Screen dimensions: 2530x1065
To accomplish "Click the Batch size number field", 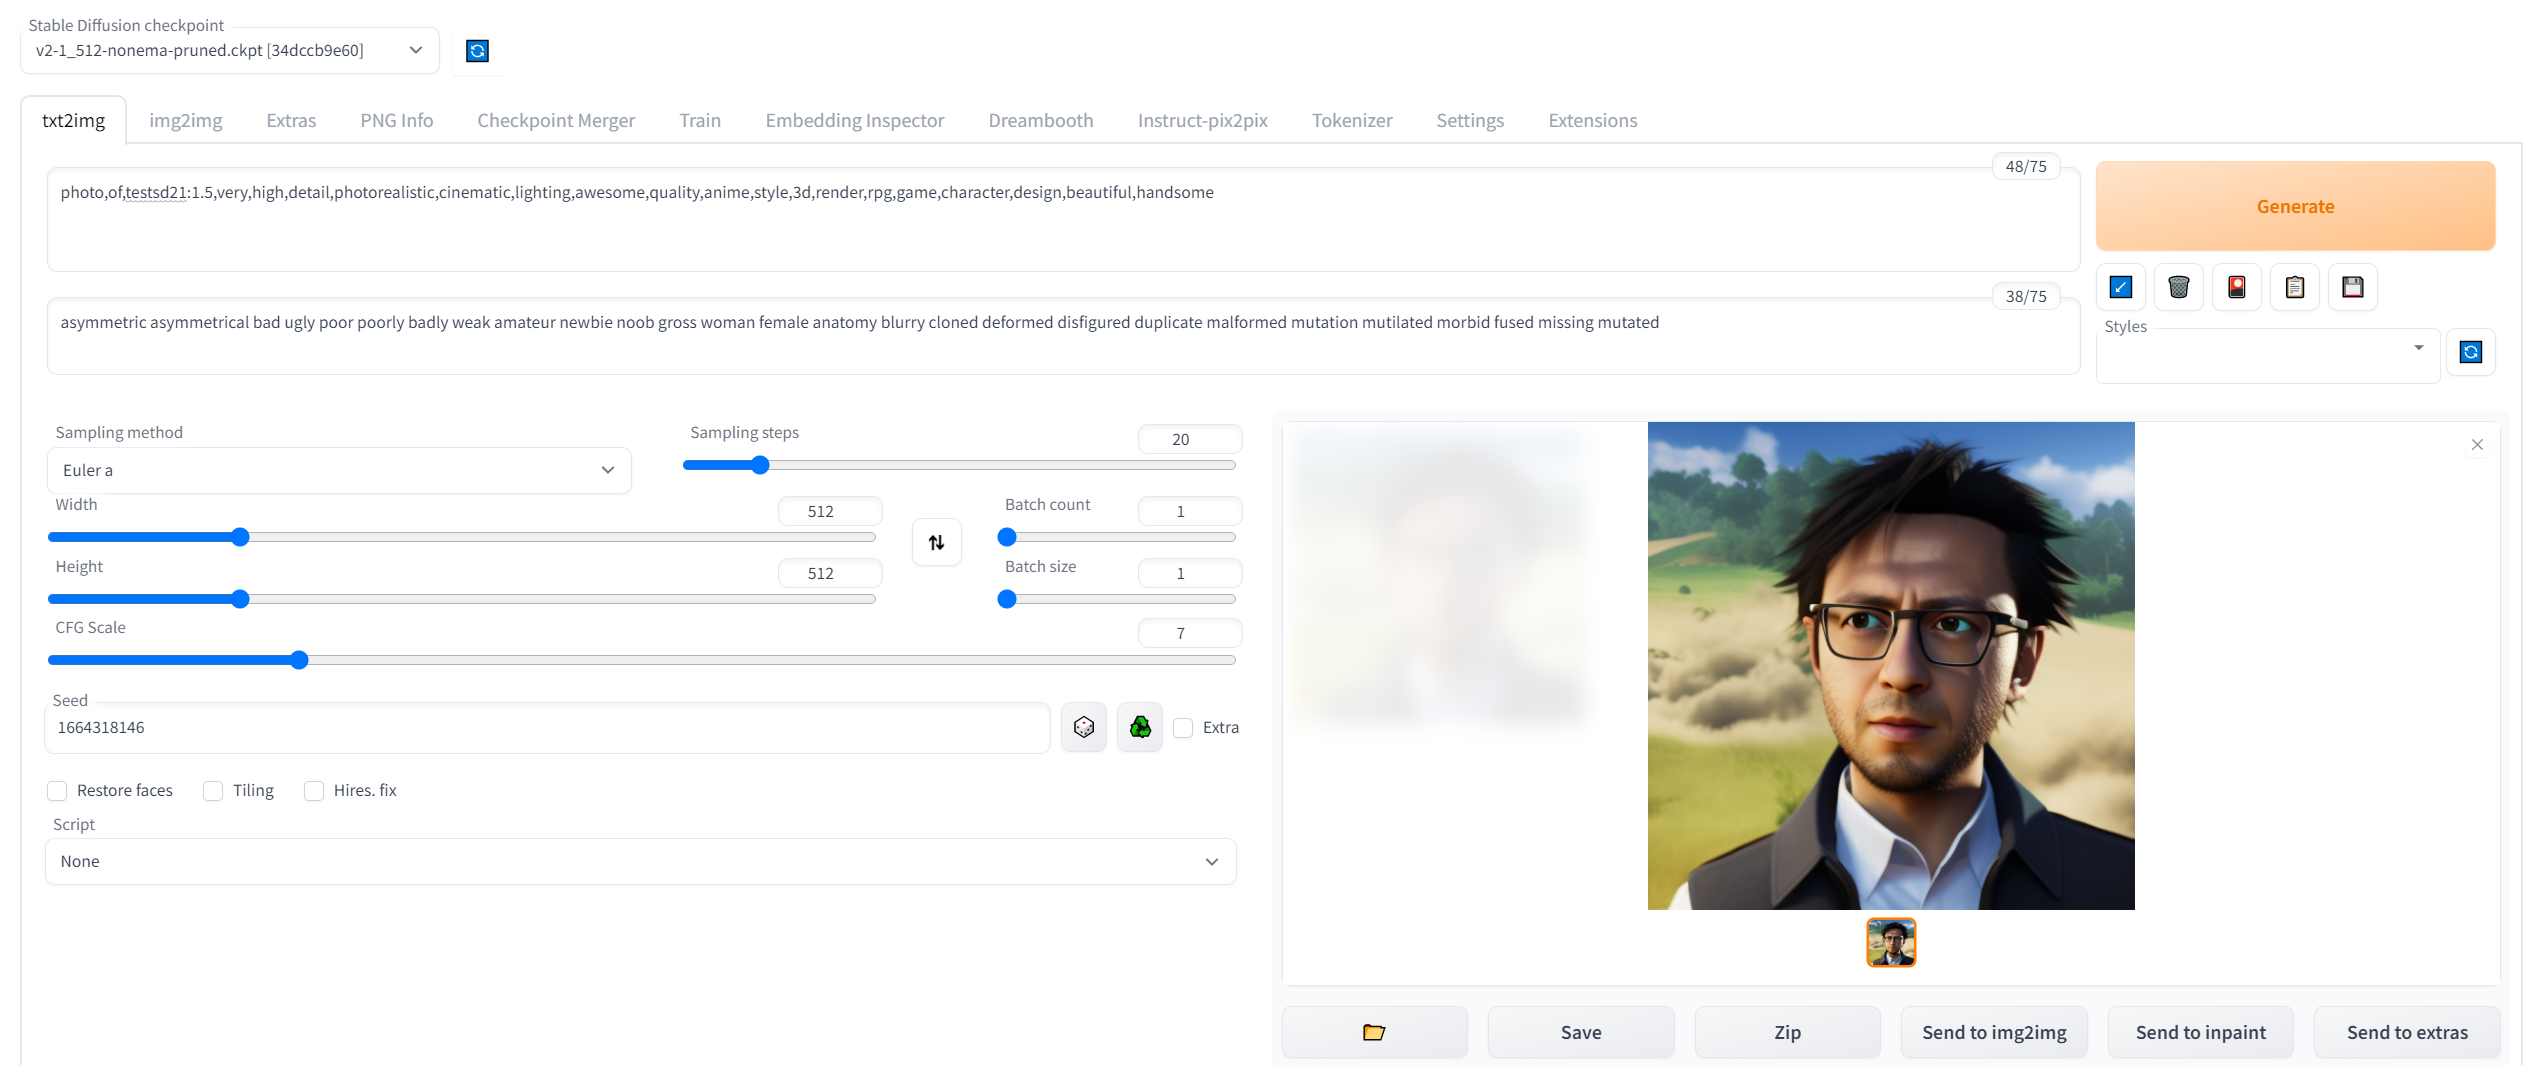I will 1189,573.
